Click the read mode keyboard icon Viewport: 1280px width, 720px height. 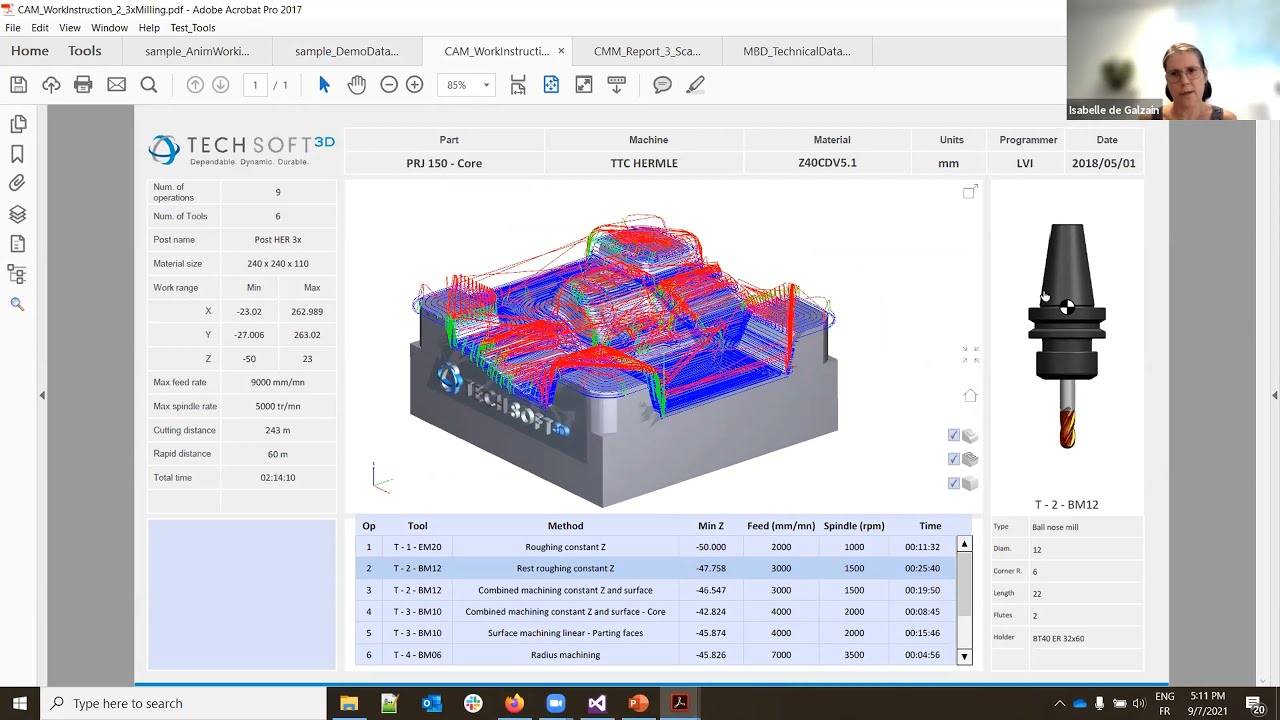click(x=616, y=85)
